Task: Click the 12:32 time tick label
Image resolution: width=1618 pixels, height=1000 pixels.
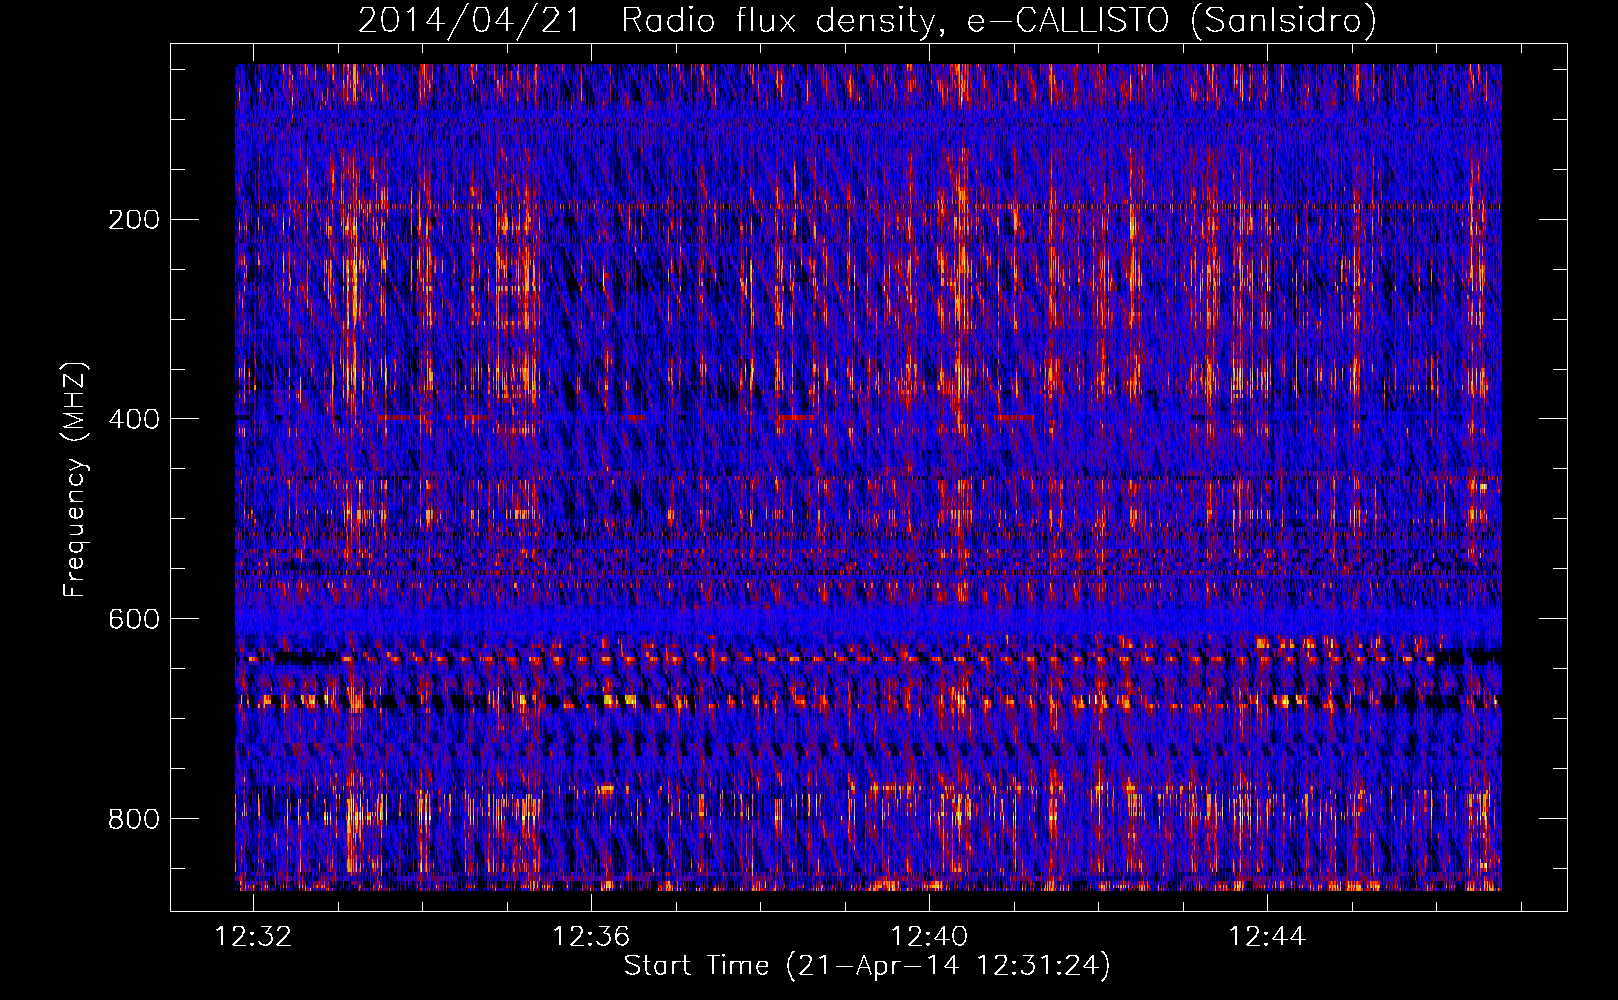Action: point(254,937)
